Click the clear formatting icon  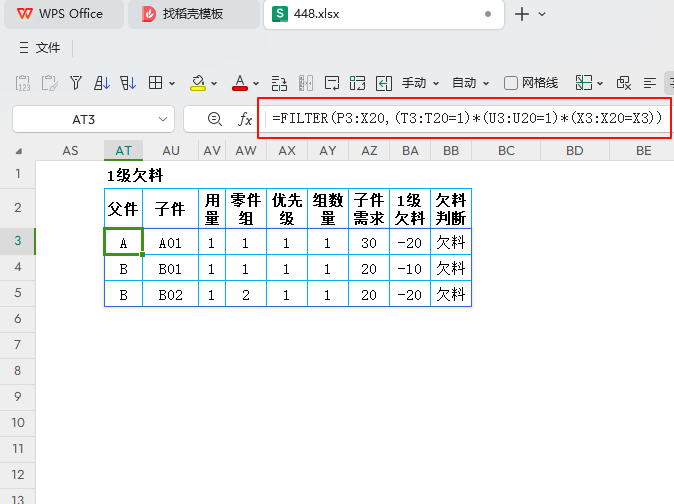click(x=624, y=82)
